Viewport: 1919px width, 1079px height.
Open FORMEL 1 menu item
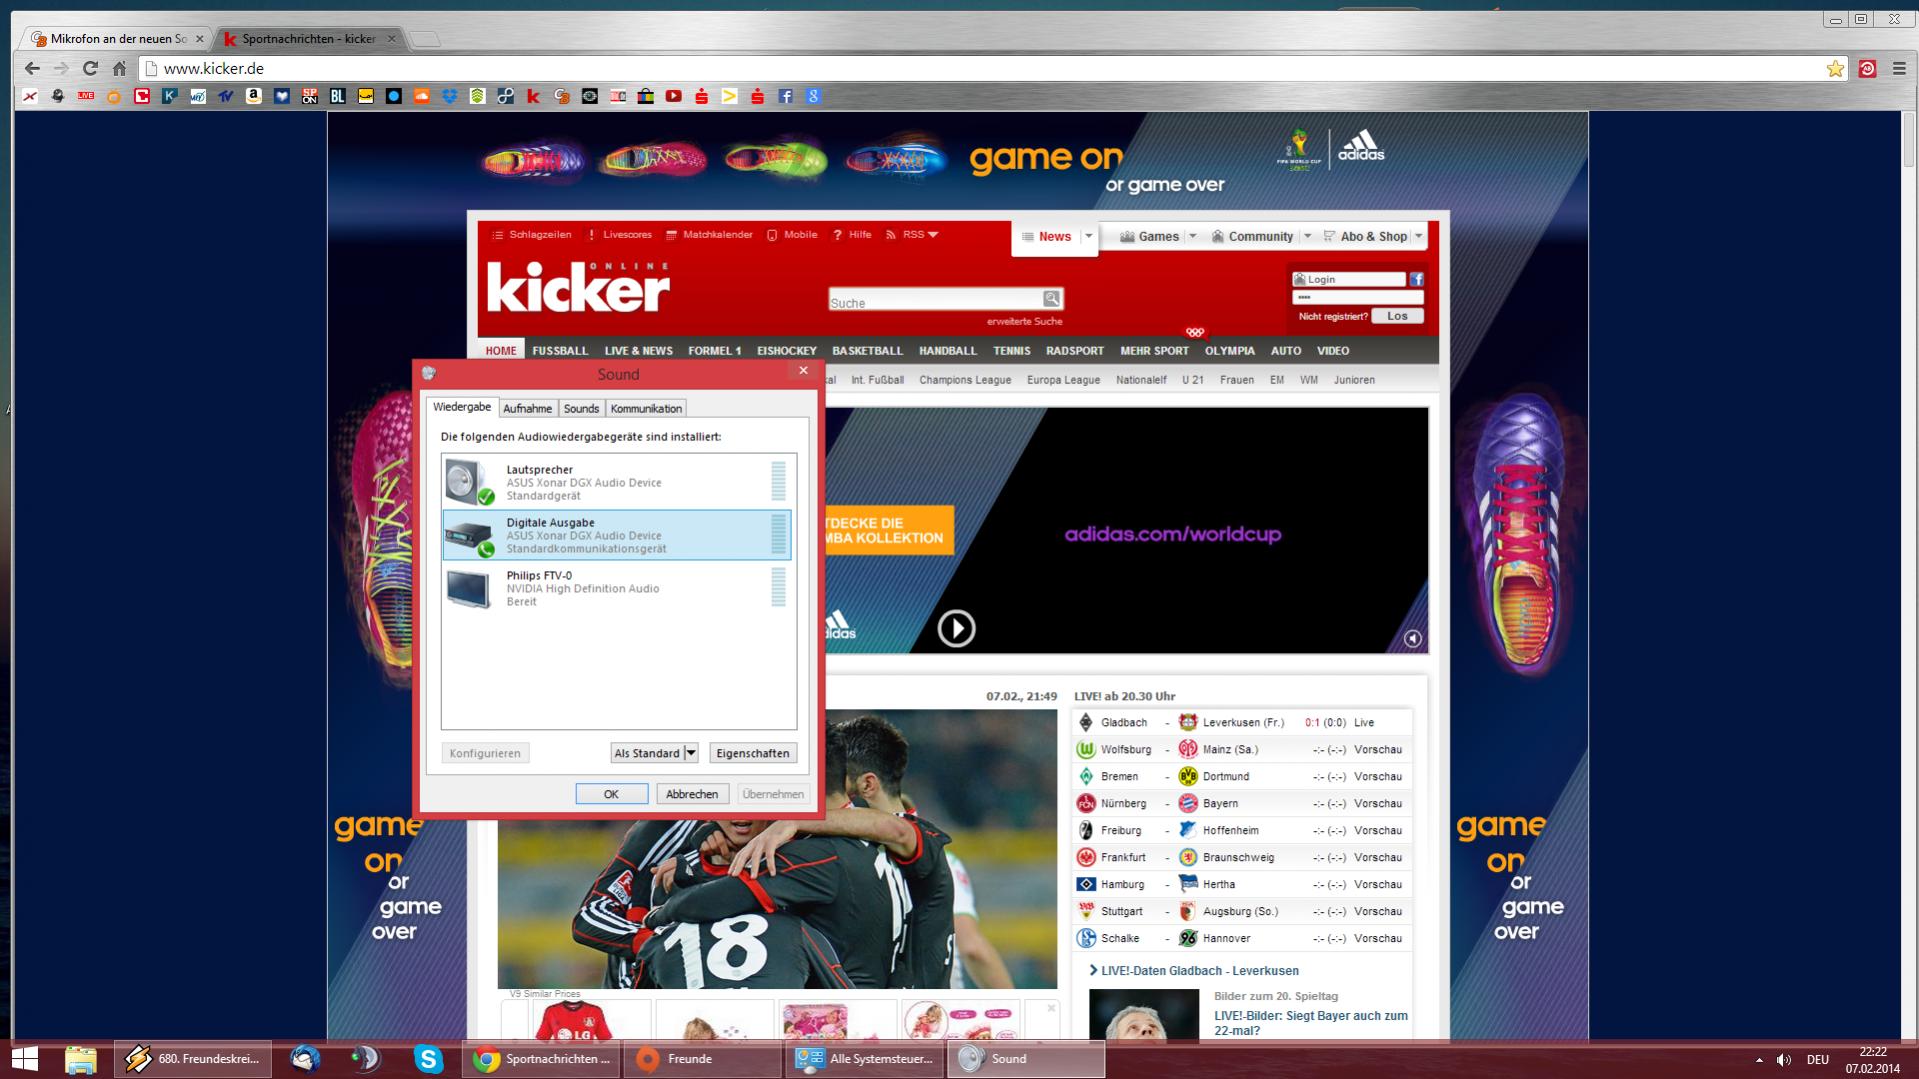tap(714, 351)
